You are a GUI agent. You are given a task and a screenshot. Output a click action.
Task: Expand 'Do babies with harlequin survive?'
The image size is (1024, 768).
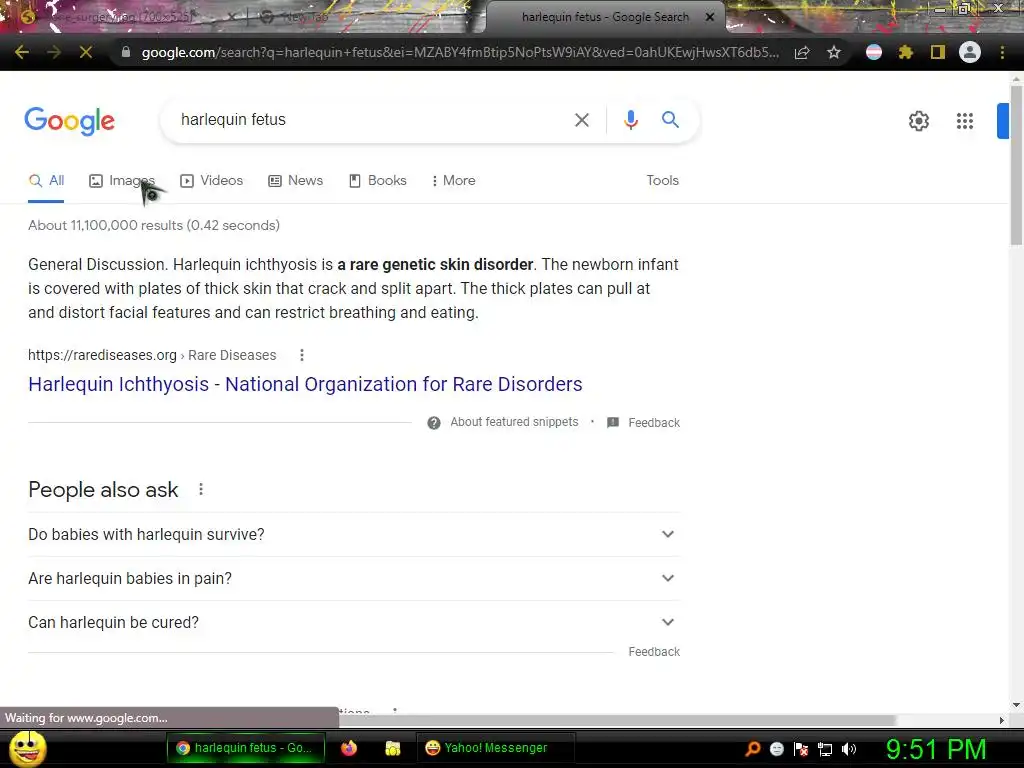click(x=354, y=534)
